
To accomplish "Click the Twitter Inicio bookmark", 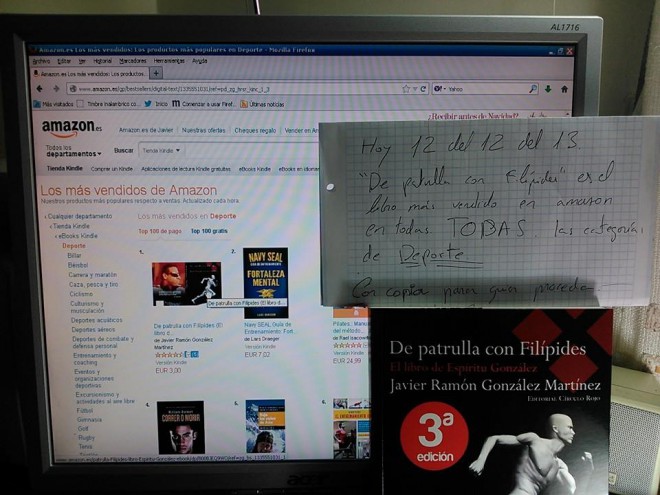I will pos(156,104).
